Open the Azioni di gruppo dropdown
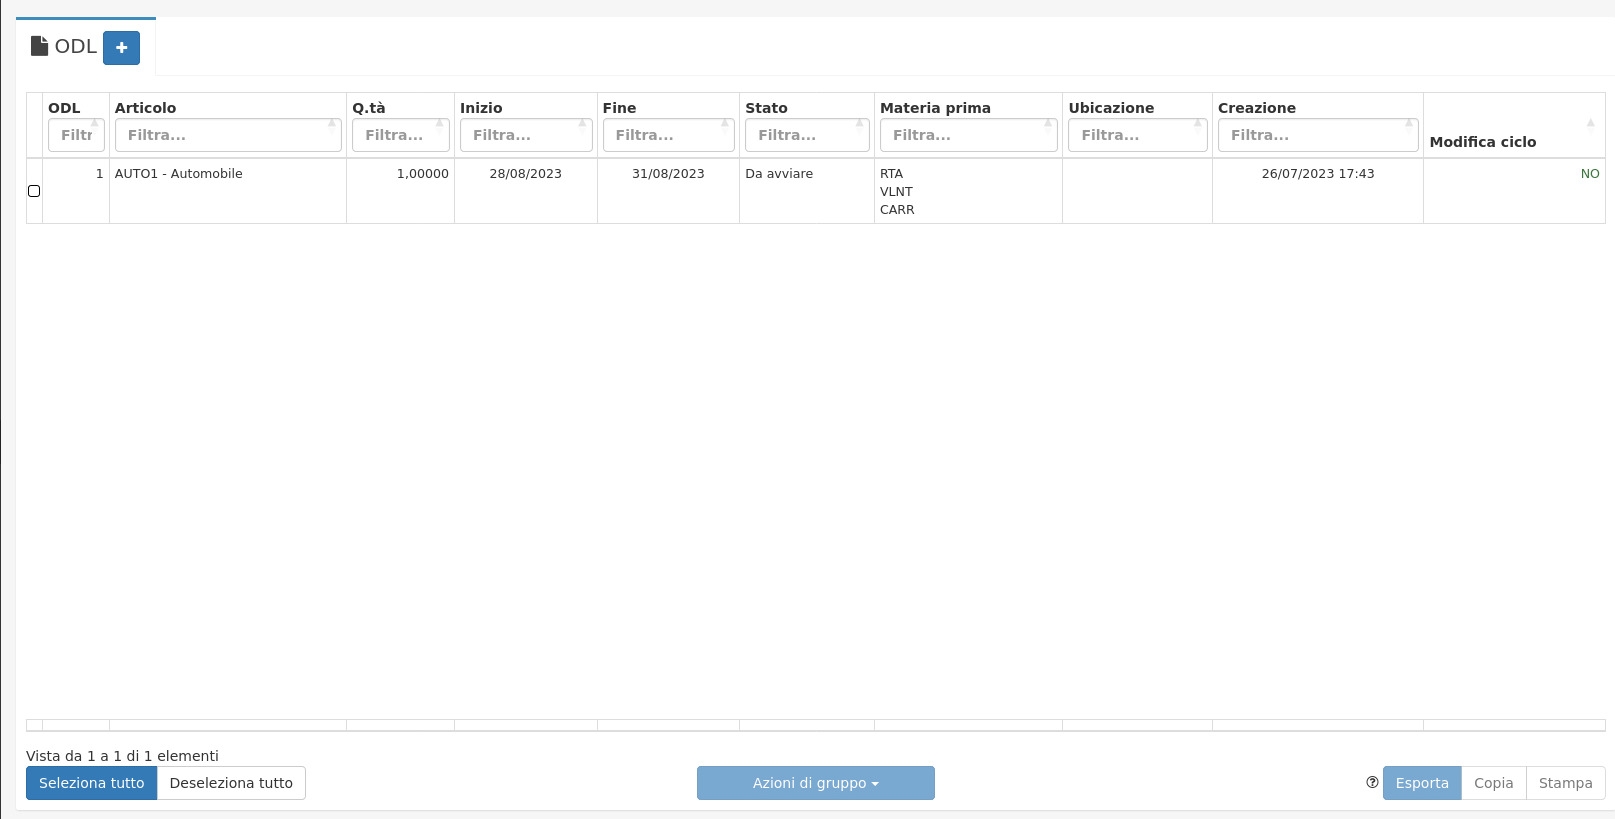Image resolution: width=1615 pixels, height=819 pixels. (815, 783)
